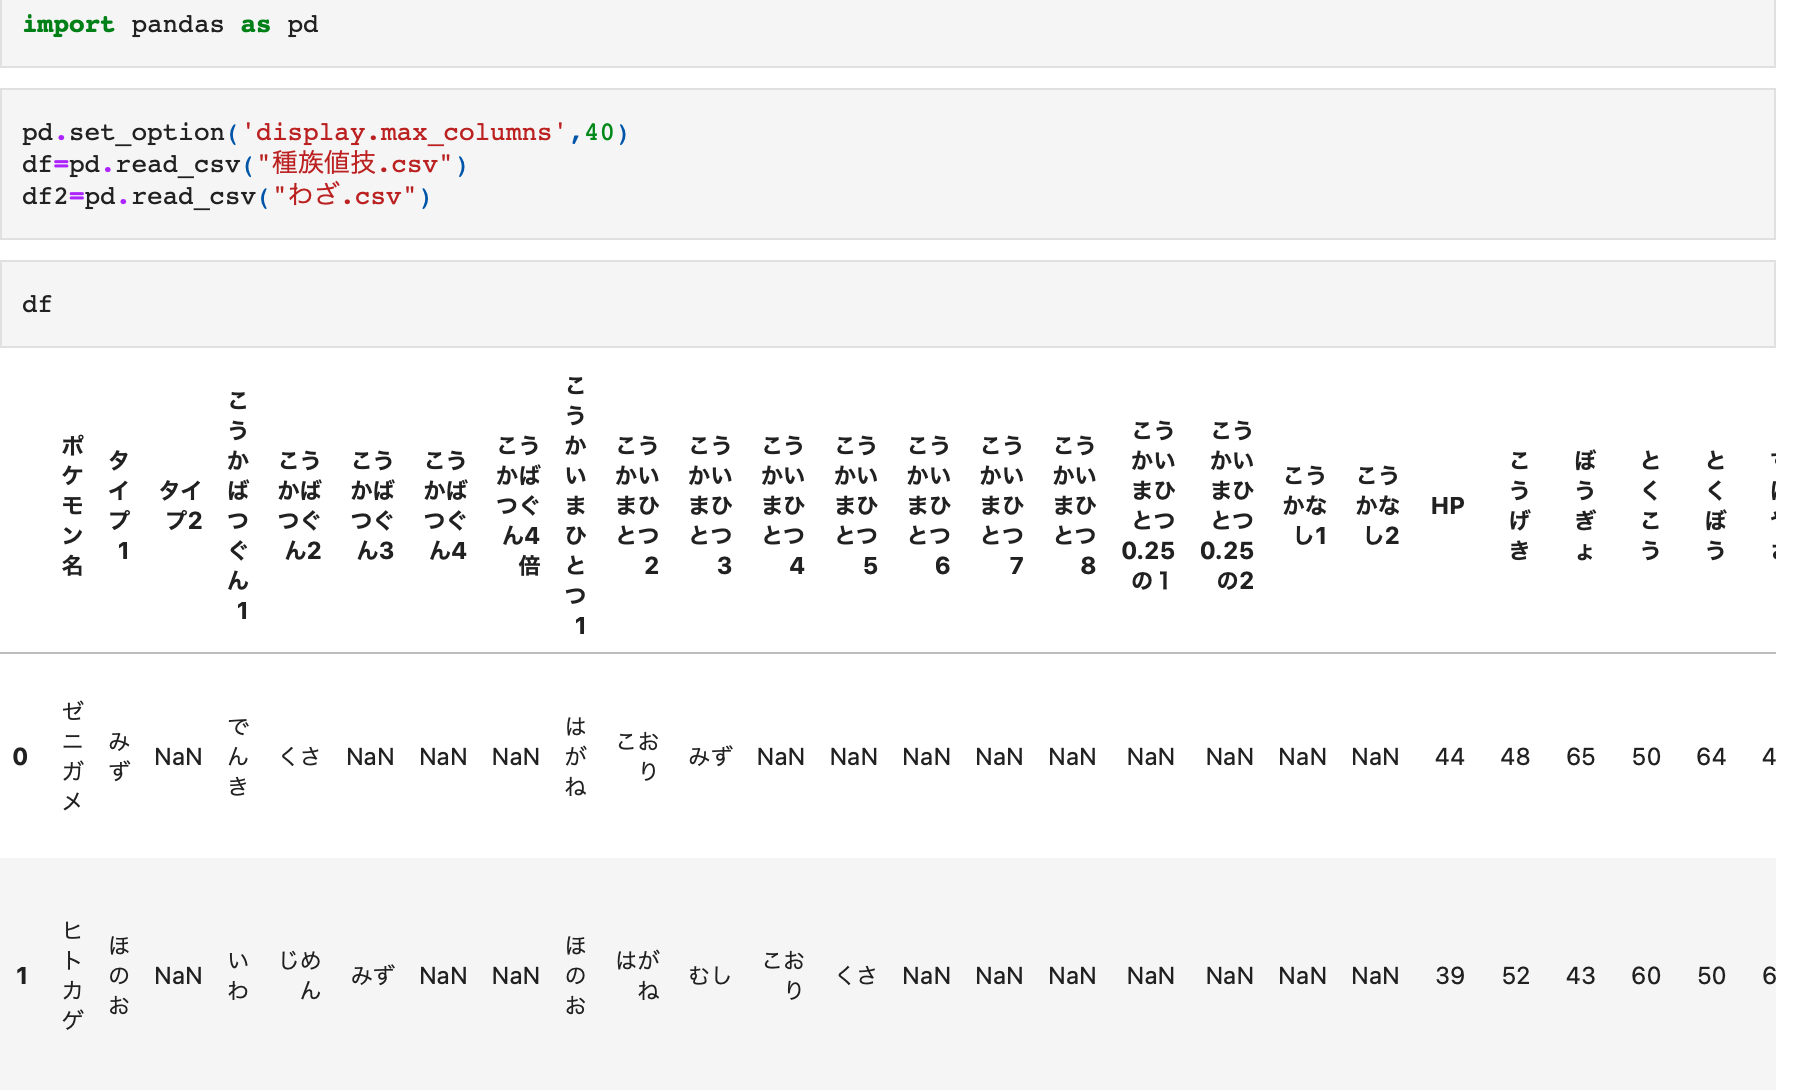Screen dimensions: 1794x1090
Task: Click the こうかなし1 column header
Action: [x=1305, y=505]
